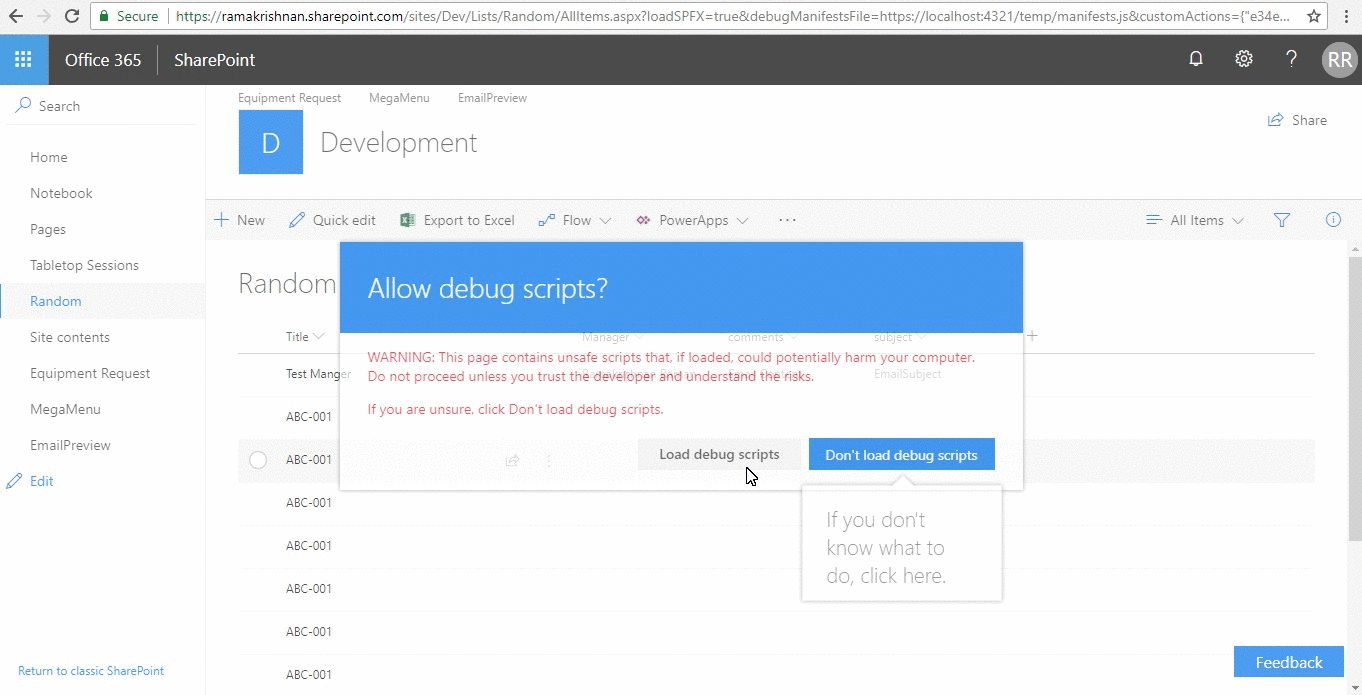The width and height of the screenshot is (1362, 695).
Task: Click New in the command bar
Action: (240, 220)
